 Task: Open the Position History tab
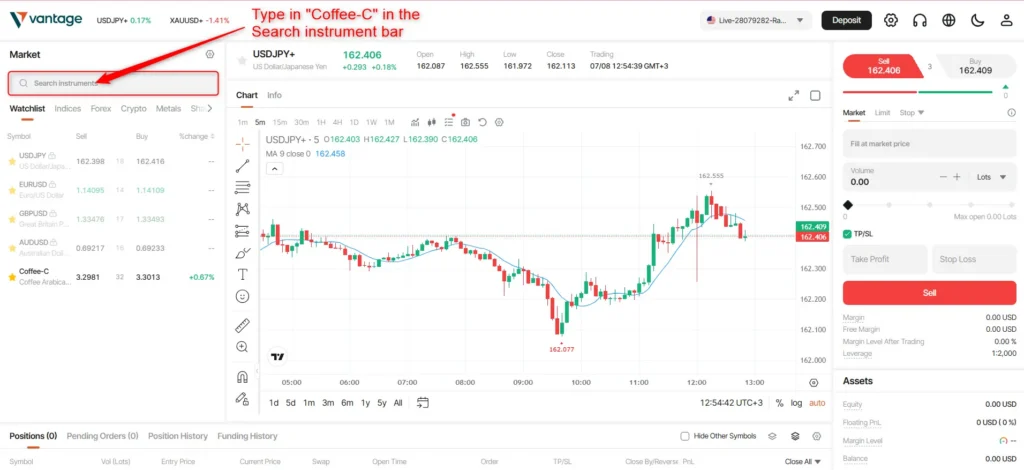178,436
